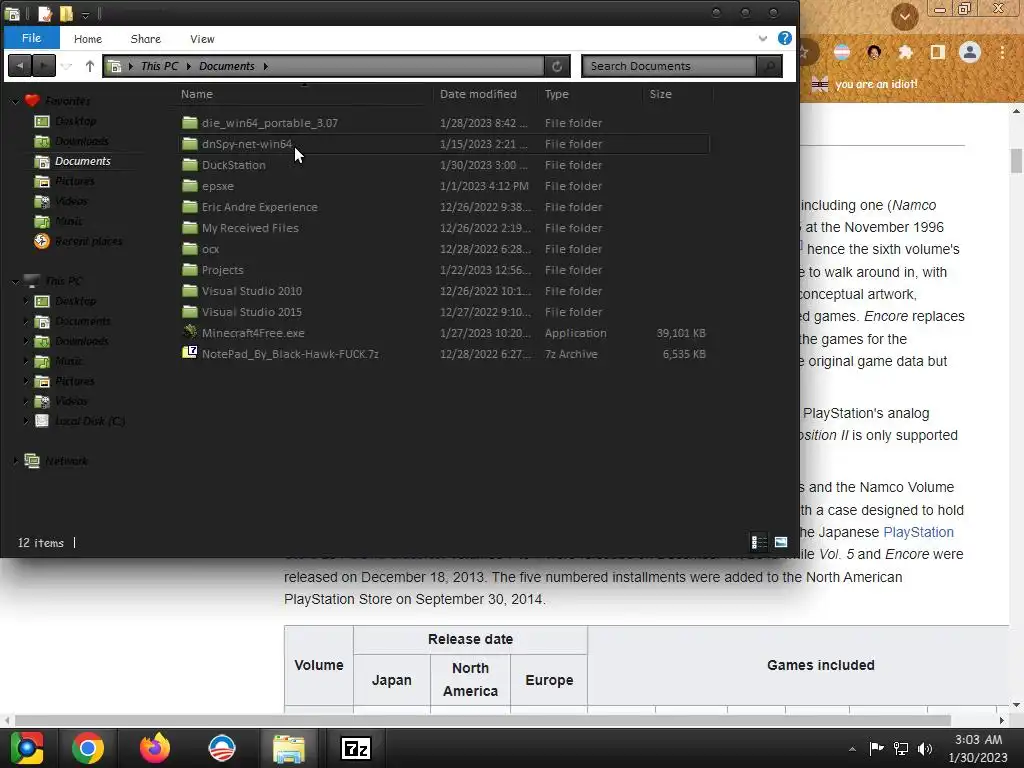The height and width of the screenshot is (768, 1024).
Task: Open browser profile avatar icon
Action: 970,52
